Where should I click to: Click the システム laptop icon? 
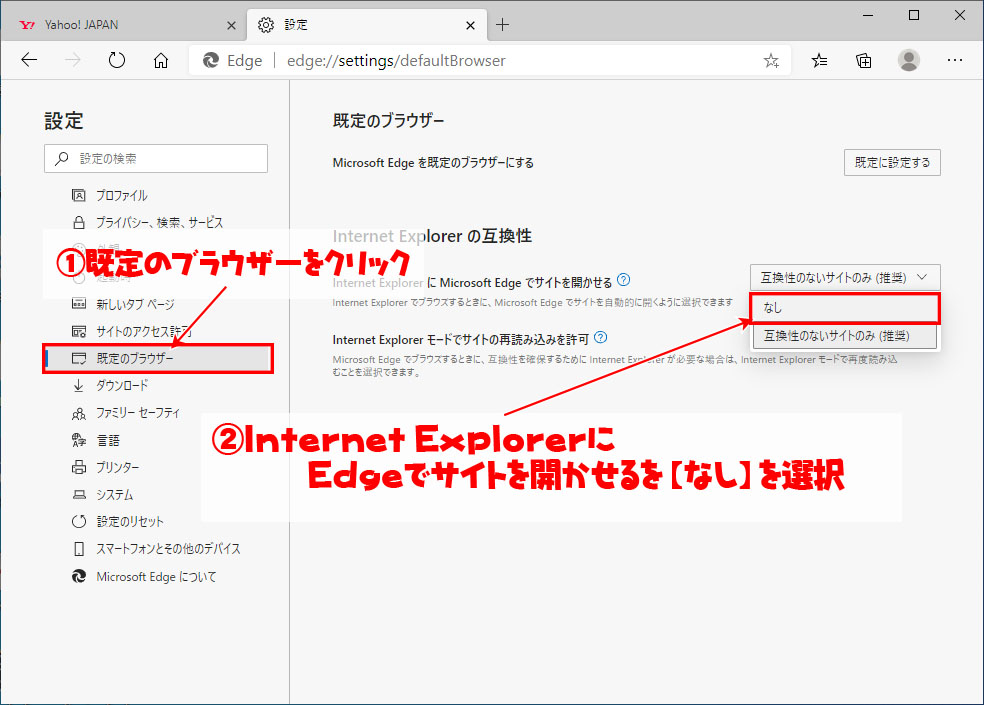click(x=78, y=495)
